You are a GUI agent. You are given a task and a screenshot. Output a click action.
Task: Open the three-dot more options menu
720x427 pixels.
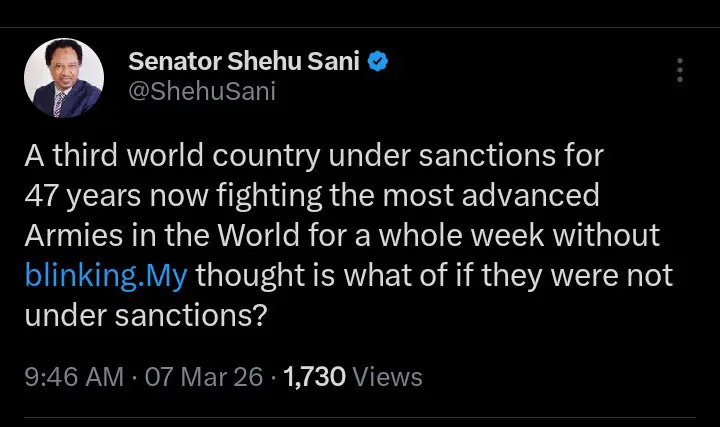point(680,70)
